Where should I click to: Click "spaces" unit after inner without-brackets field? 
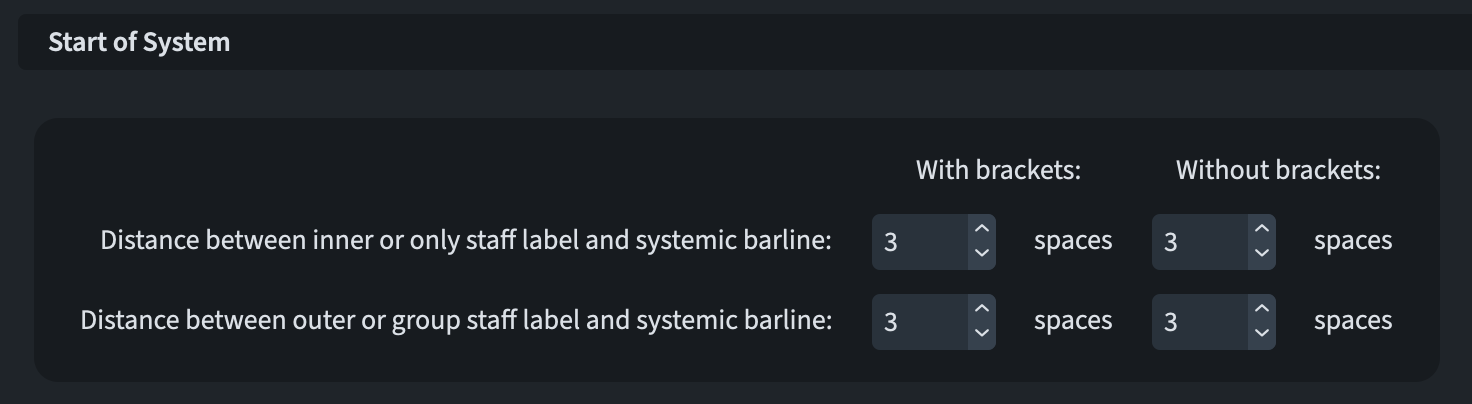pyautogui.click(x=1353, y=241)
